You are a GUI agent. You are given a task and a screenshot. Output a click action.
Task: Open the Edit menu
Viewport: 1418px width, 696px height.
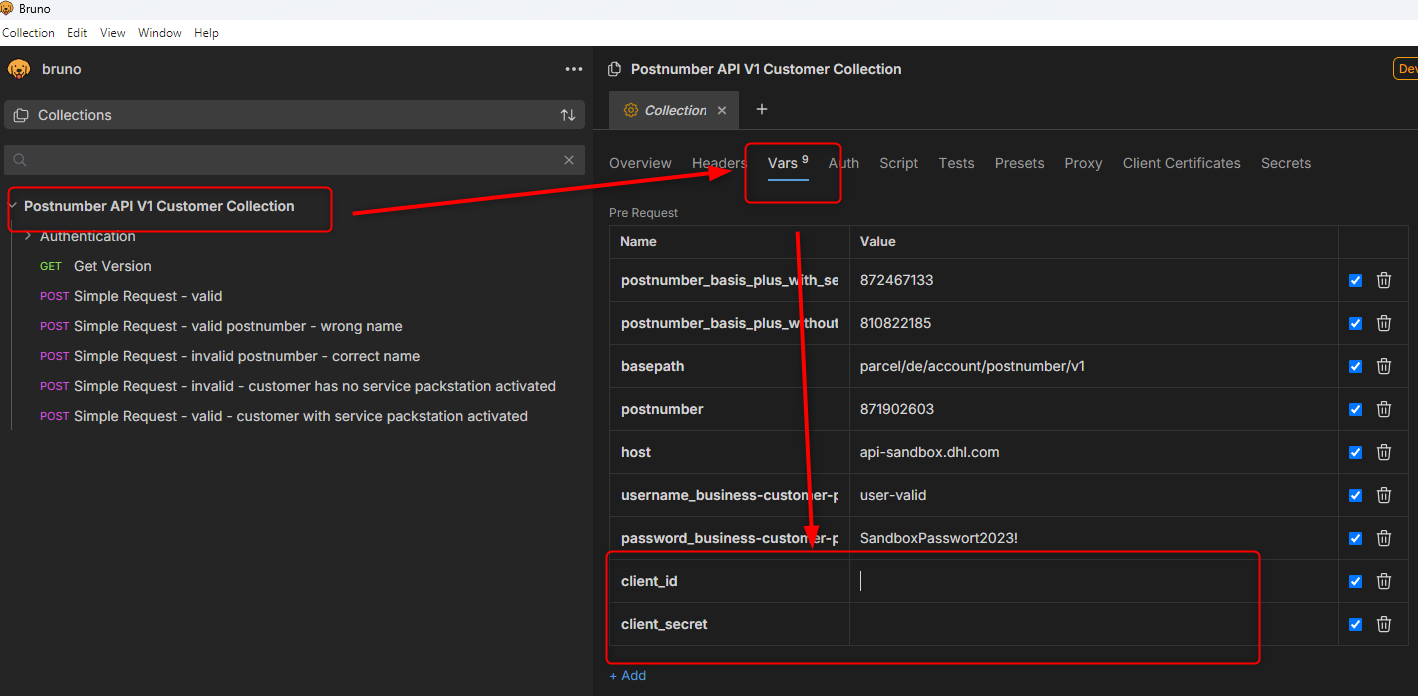click(77, 33)
